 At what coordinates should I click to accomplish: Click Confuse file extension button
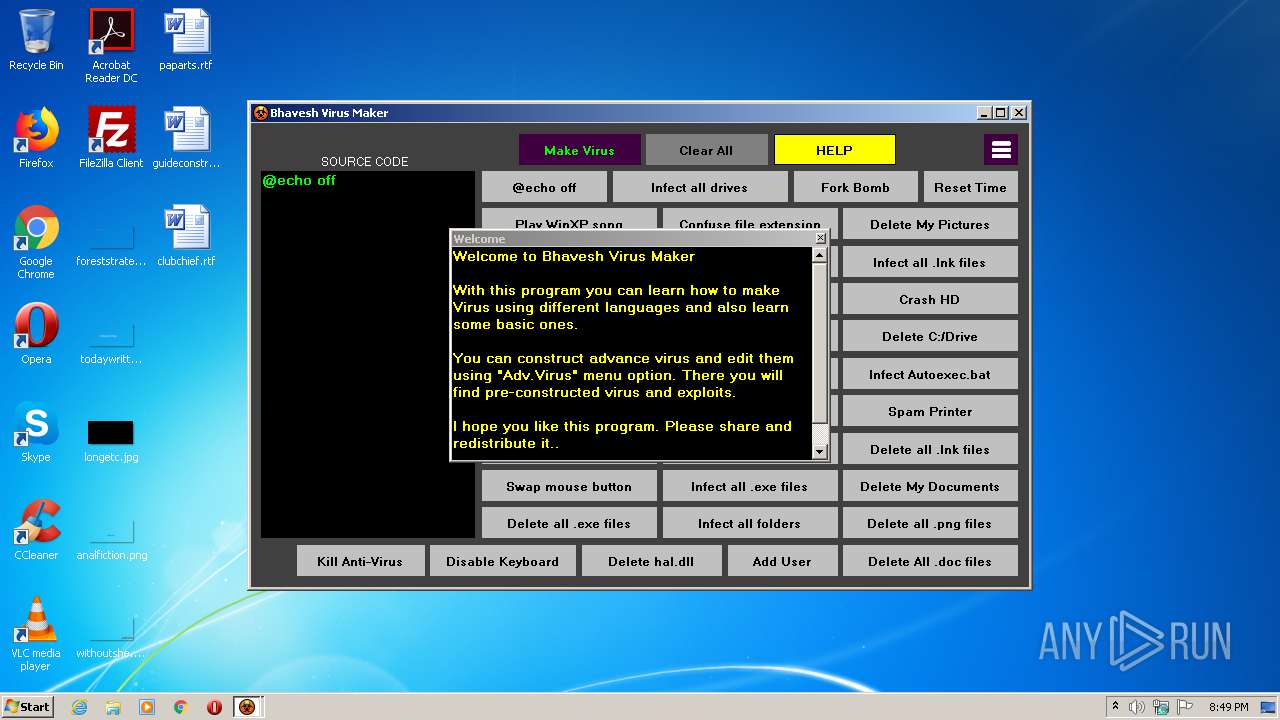[749, 219]
